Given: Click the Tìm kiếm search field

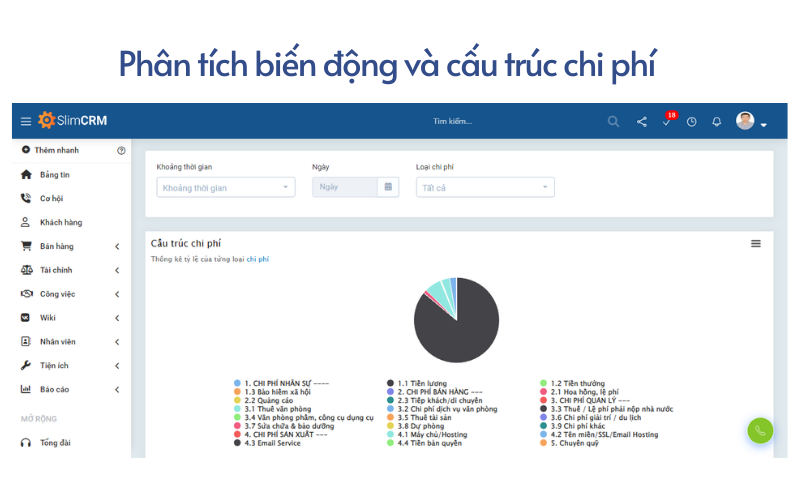Looking at the screenshot, I should pos(453,121).
